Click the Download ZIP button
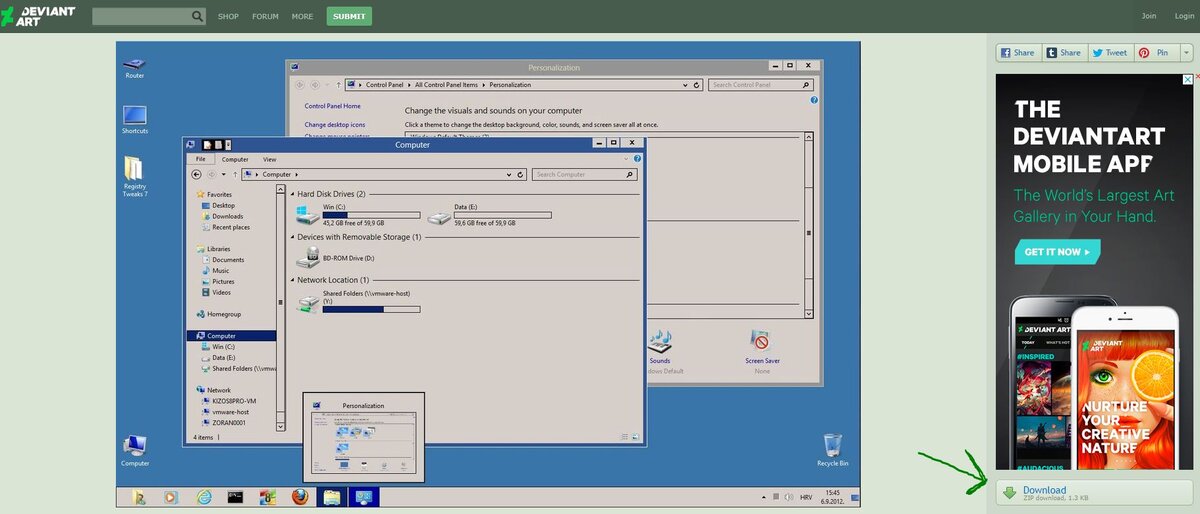Image resolution: width=1200 pixels, height=514 pixels. [x=1094, y=492]
